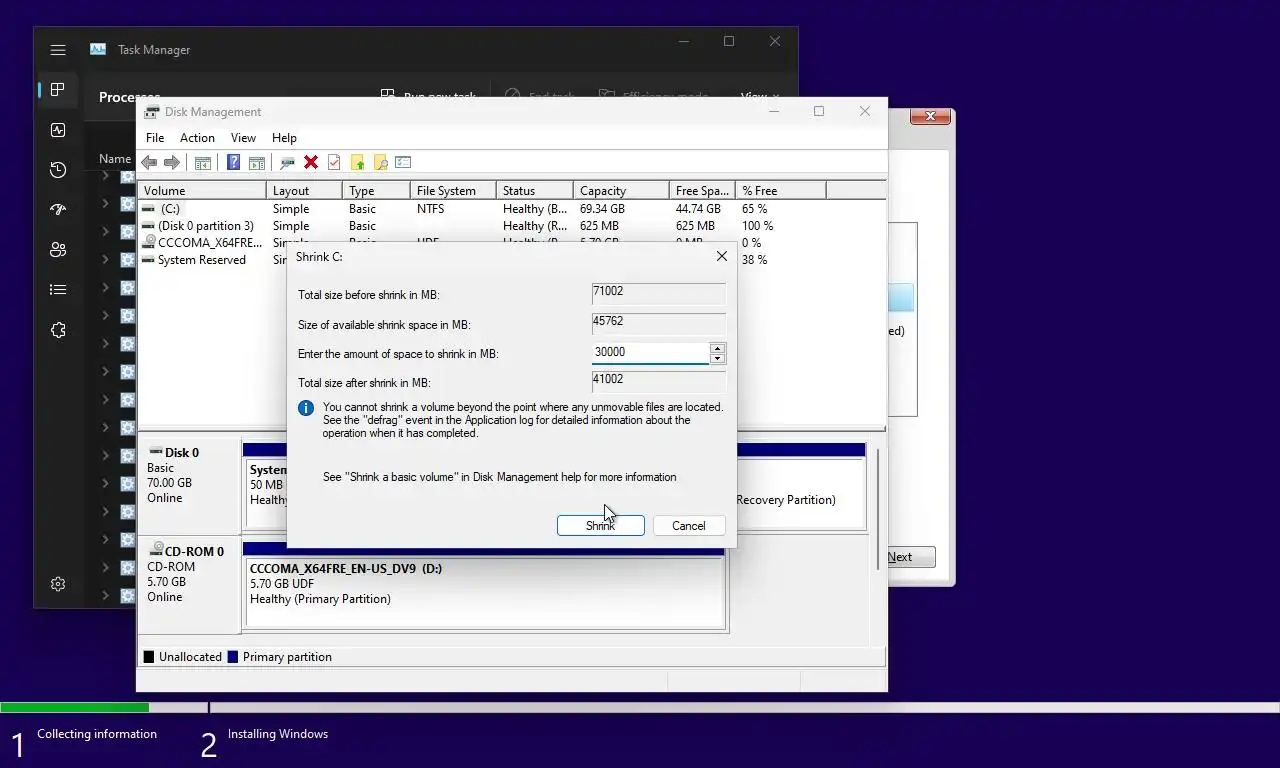Click the 625 MB capacity cell

(599, 226)
